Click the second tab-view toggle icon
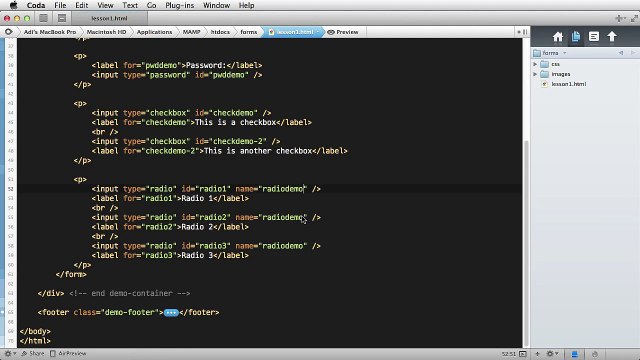This screenshot has height=360, width=640. [62, 18]
